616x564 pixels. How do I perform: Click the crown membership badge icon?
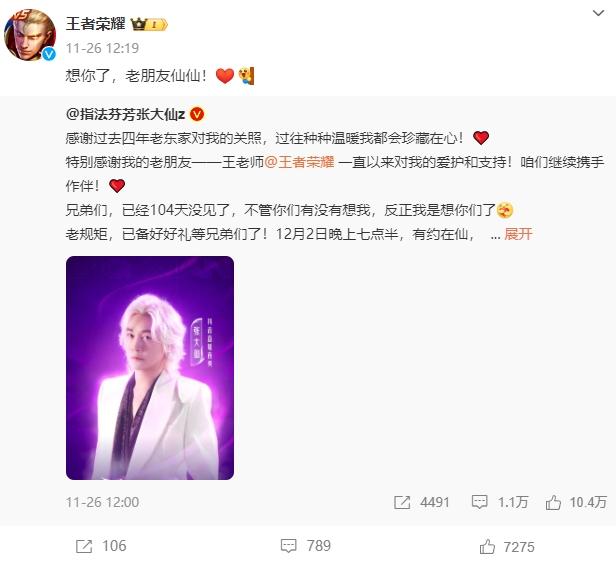[149, 25]
